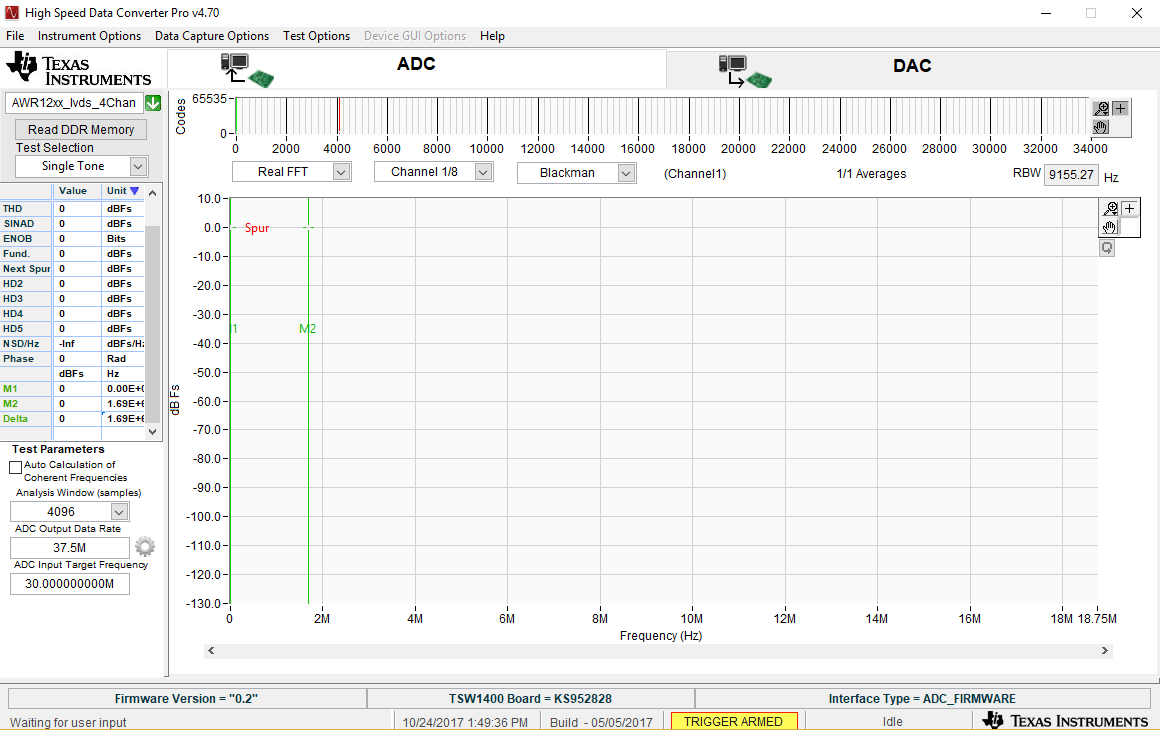Screen dimensions: 1160x730
Task: Click the down arrow of the results table scrollbar
Action: (152, 431)
